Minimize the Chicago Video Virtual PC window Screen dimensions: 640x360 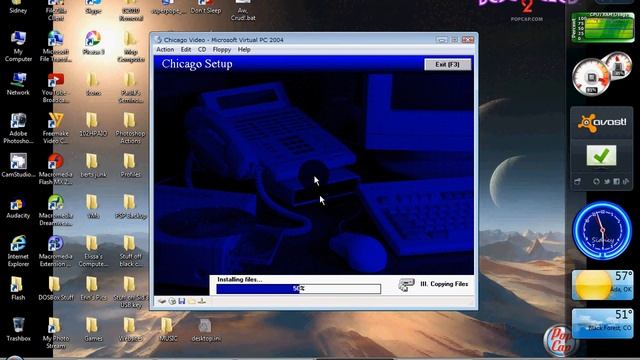click(441, 40)
